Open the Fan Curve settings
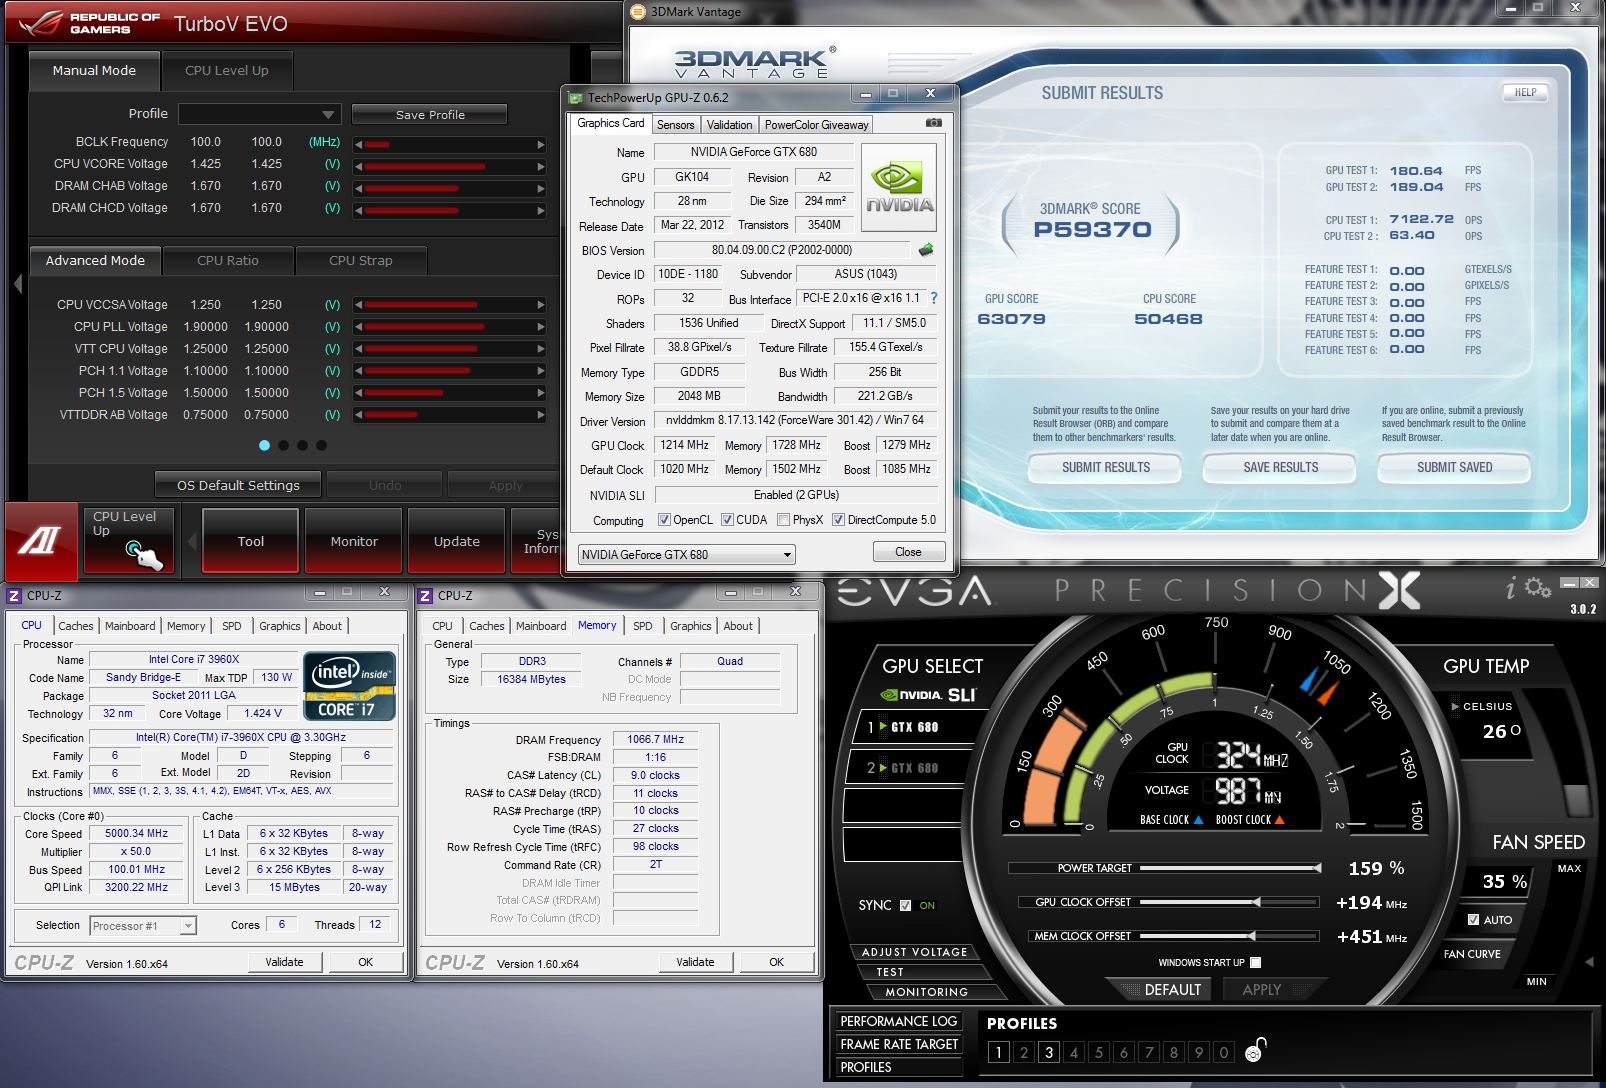Viewport: 1606px width, 1088px height. coord(1472,954)
